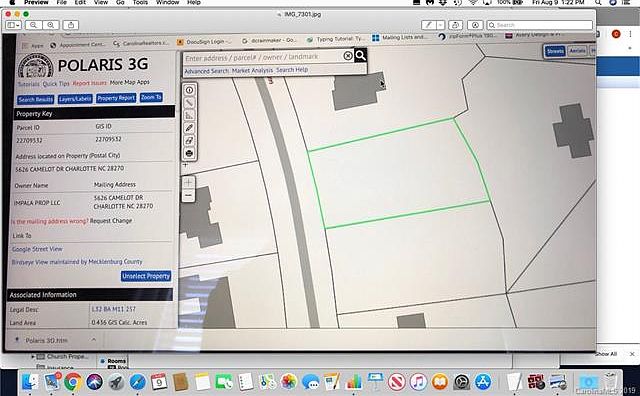Open the Google Street View link
The image size is (640, 396).
click(37, 249)
